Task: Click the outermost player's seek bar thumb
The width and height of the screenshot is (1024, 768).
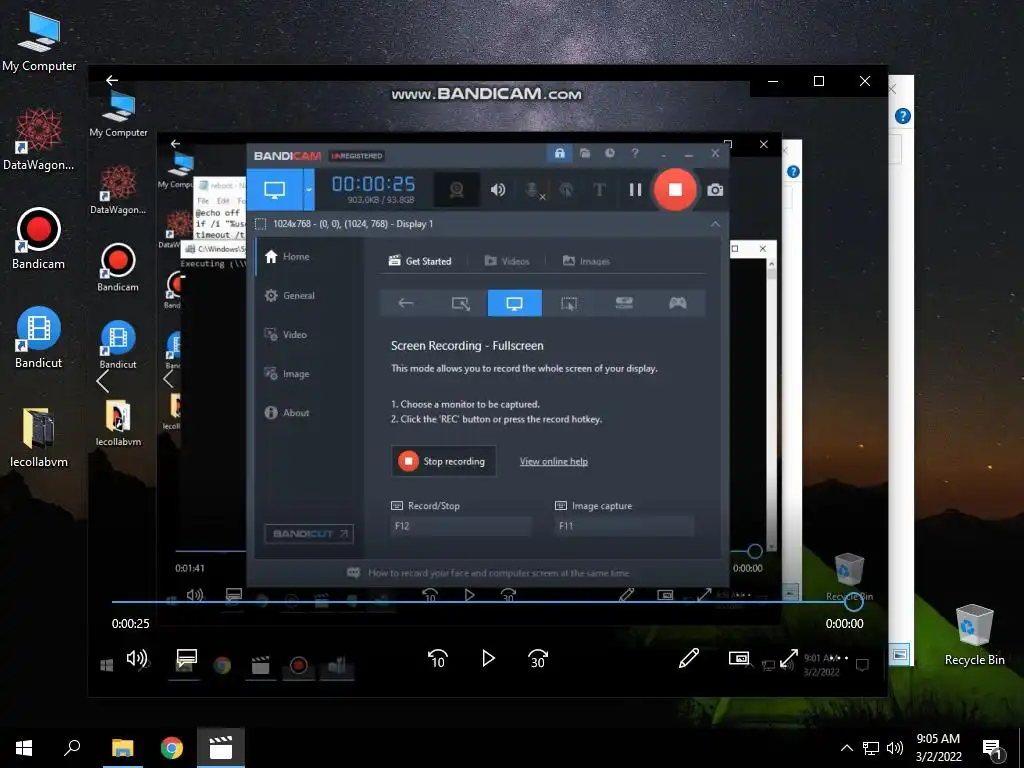Action: [x=854, y=601]
